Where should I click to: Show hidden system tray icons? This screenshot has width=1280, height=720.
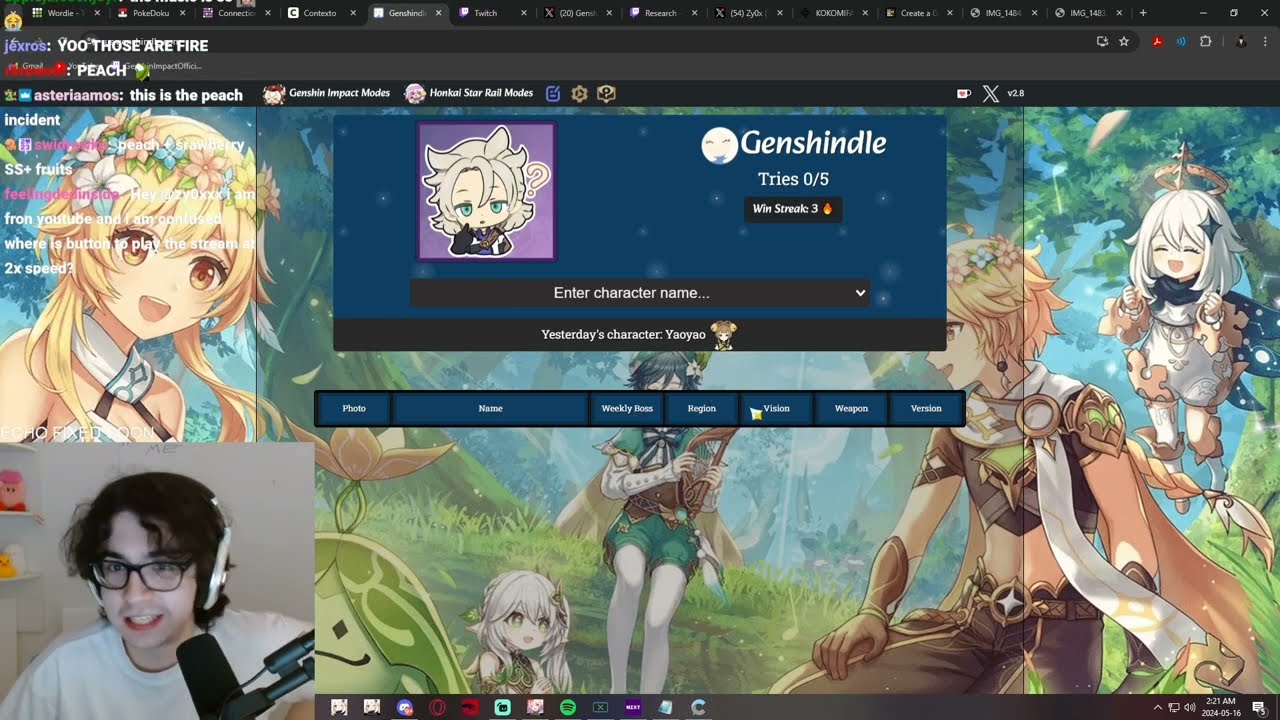point(1158,707)
